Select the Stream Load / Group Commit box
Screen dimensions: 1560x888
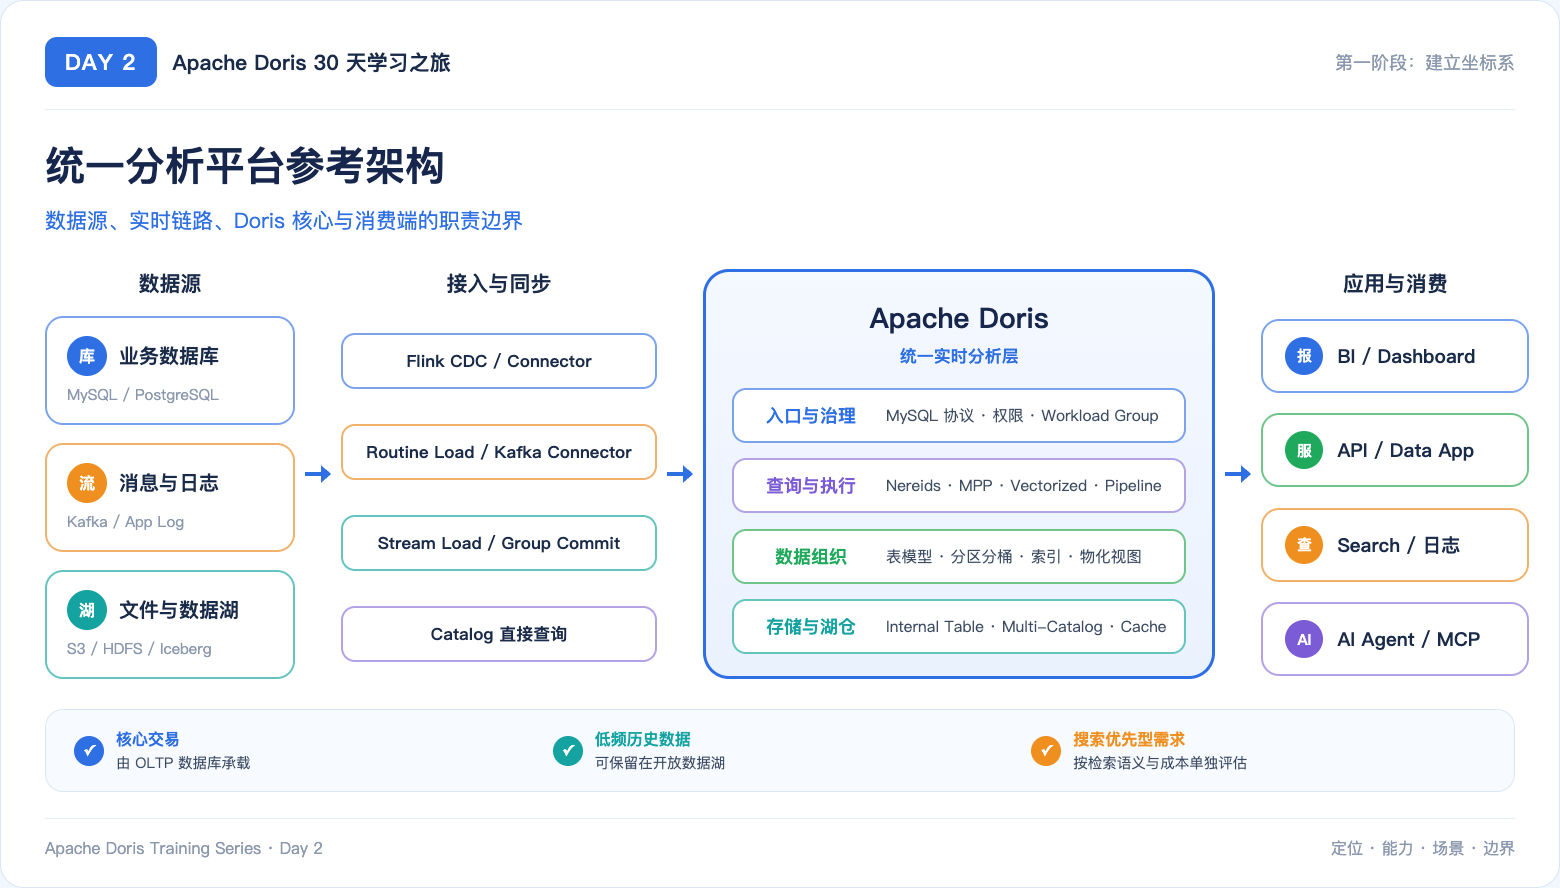[x=499, y=543]
